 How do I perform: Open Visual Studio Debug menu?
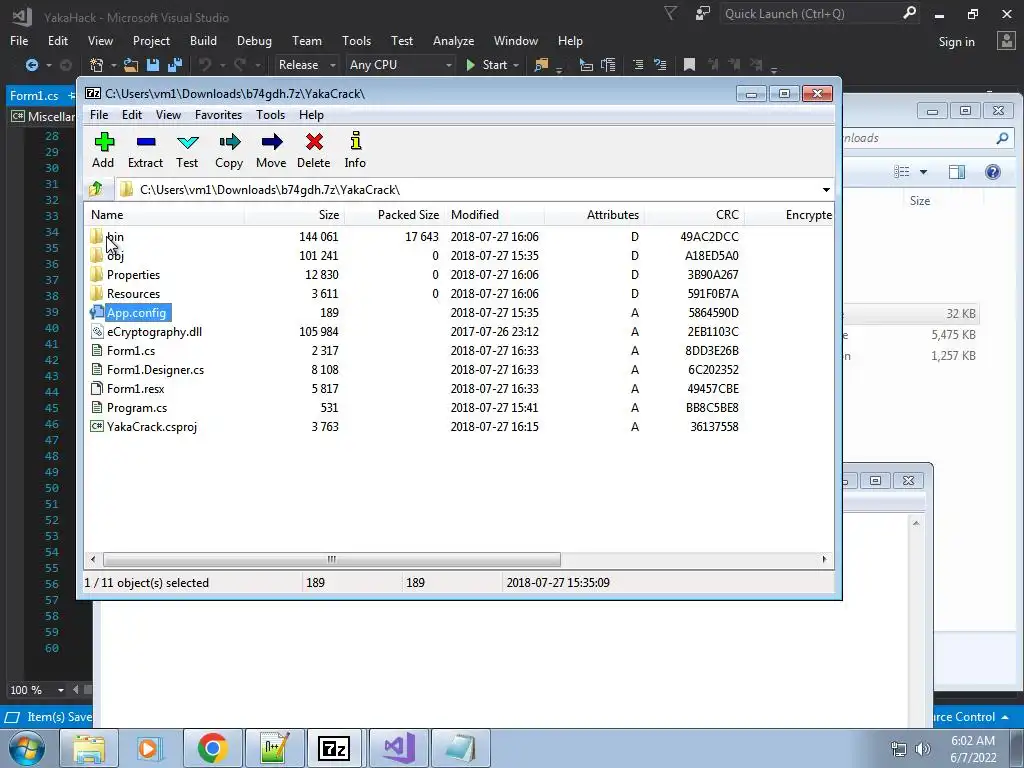coord(254,40)
